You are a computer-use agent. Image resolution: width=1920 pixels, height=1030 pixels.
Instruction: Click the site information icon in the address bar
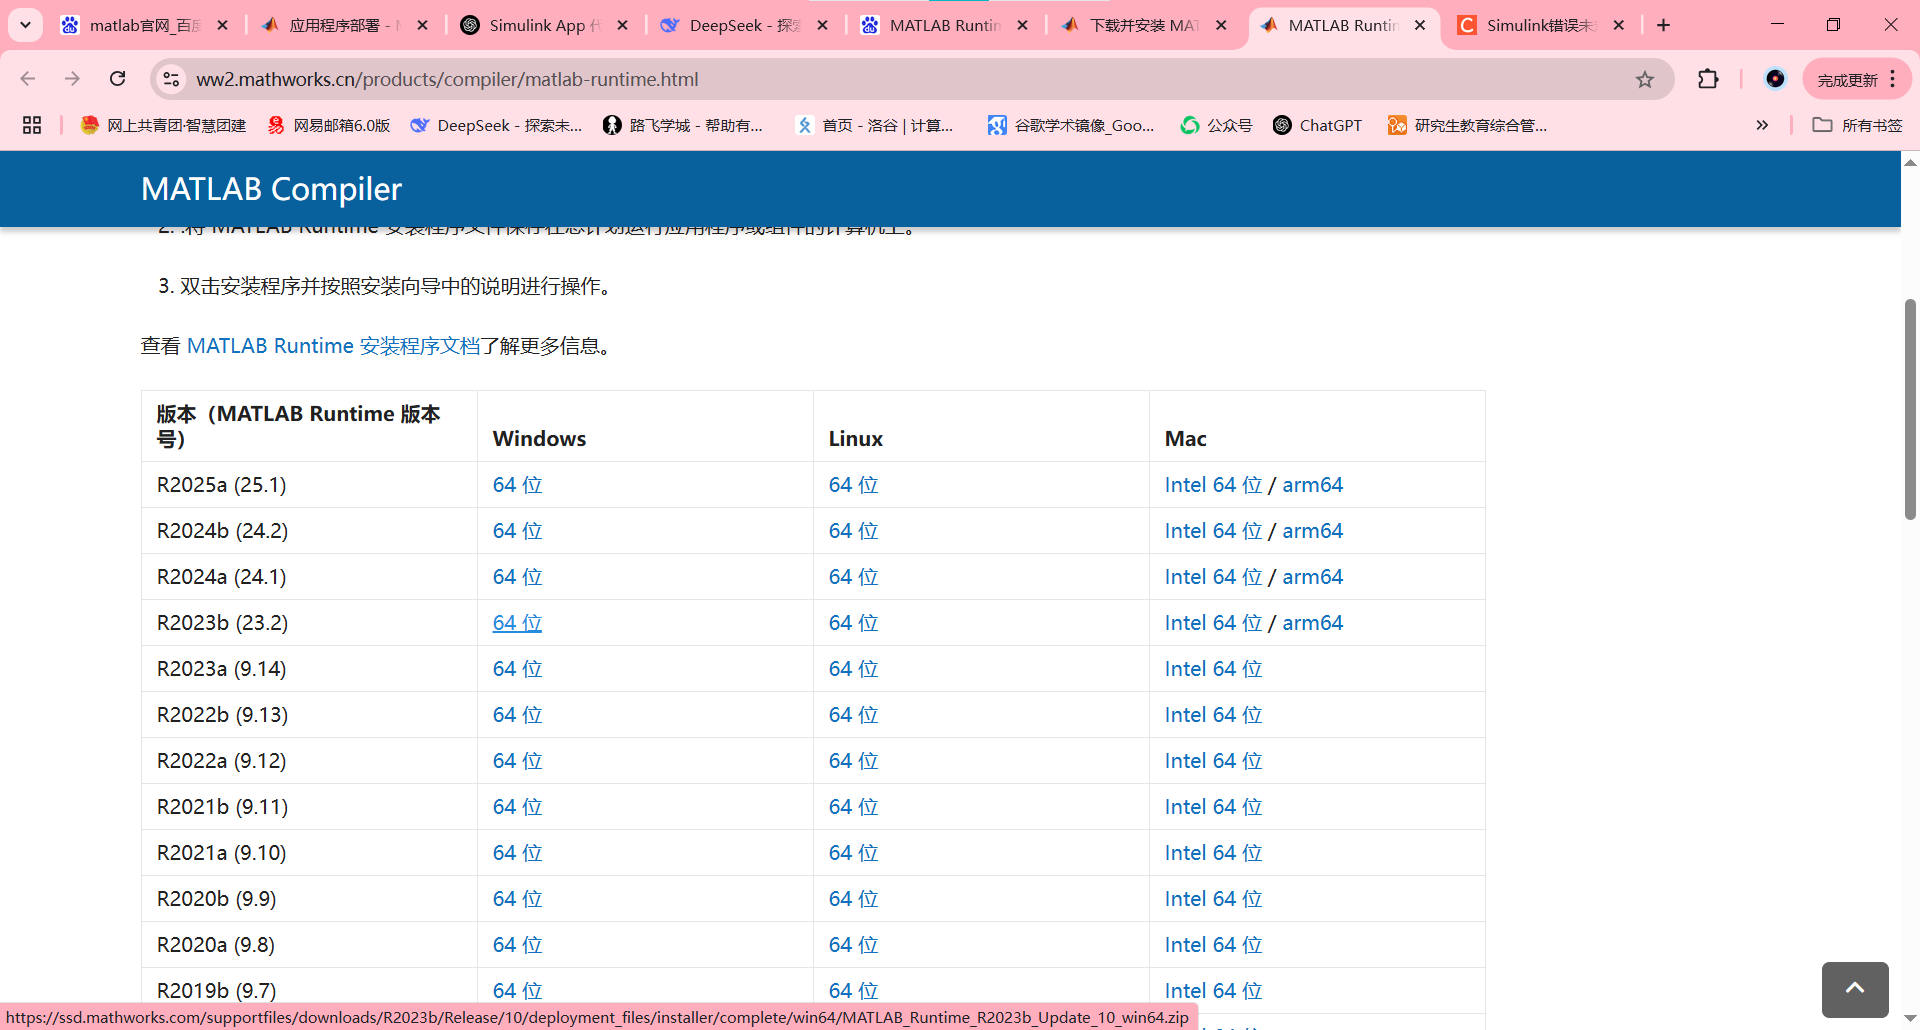171,79
